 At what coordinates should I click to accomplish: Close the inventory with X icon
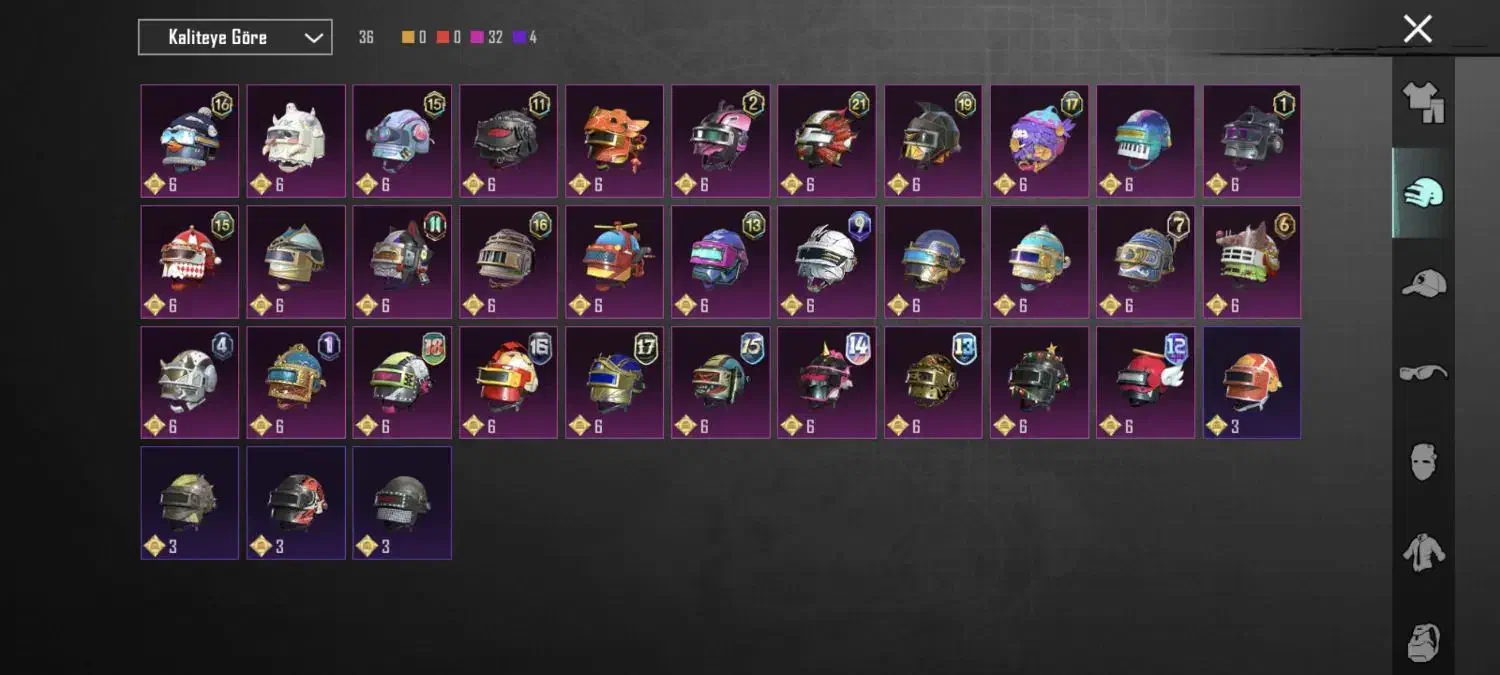[1417, 29]
